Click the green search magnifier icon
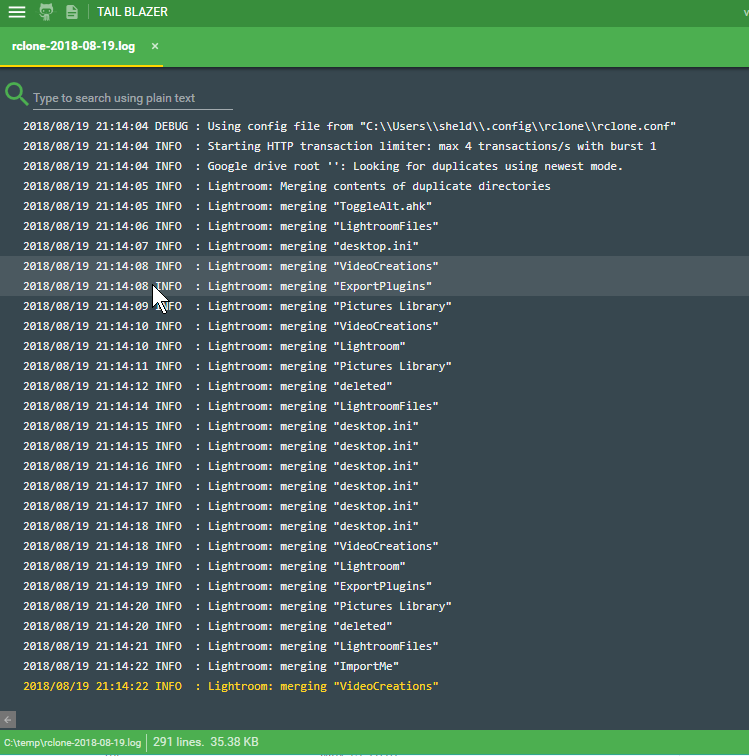The image size is (749, 756). [x=16, y=95]
